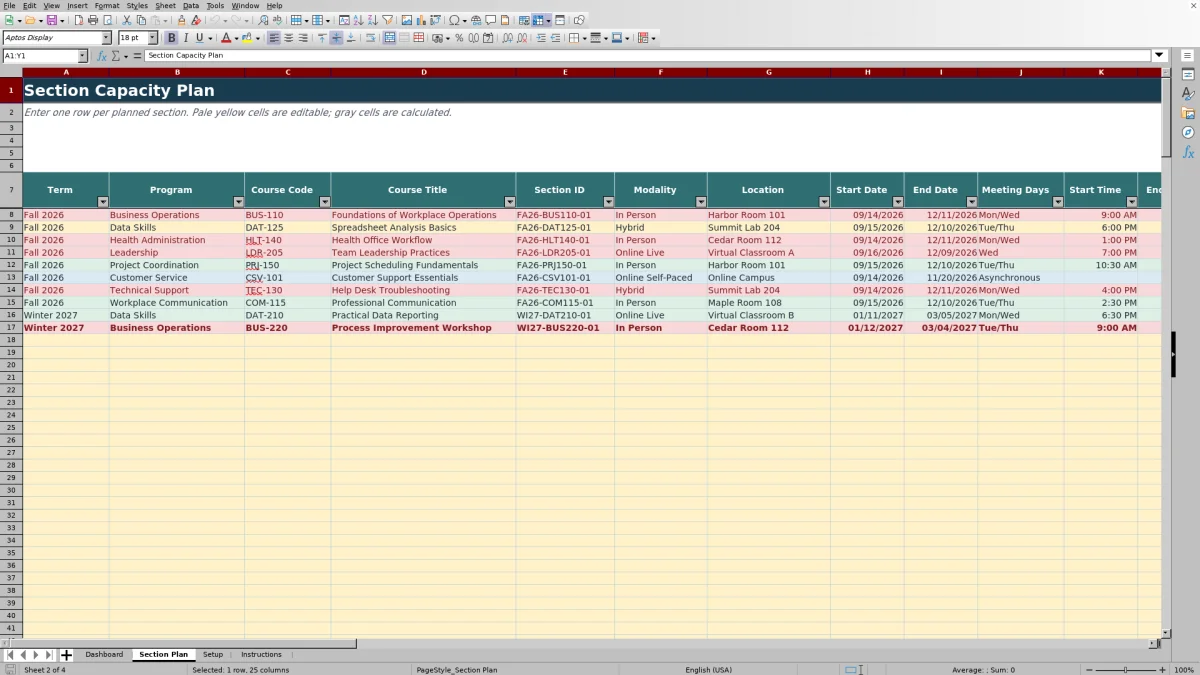Click the English (USA) language status field
Image resolution: width=1200 pixels, height=675 pixels.
(708, 670)
